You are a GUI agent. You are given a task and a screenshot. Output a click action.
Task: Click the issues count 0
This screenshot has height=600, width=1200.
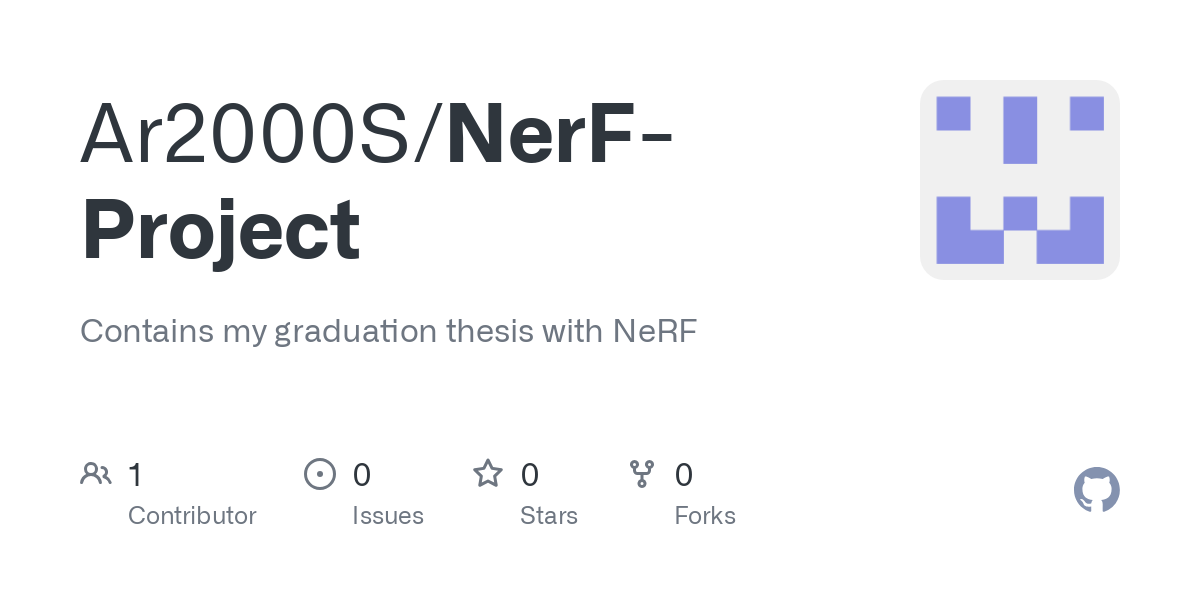coord(362,474)
